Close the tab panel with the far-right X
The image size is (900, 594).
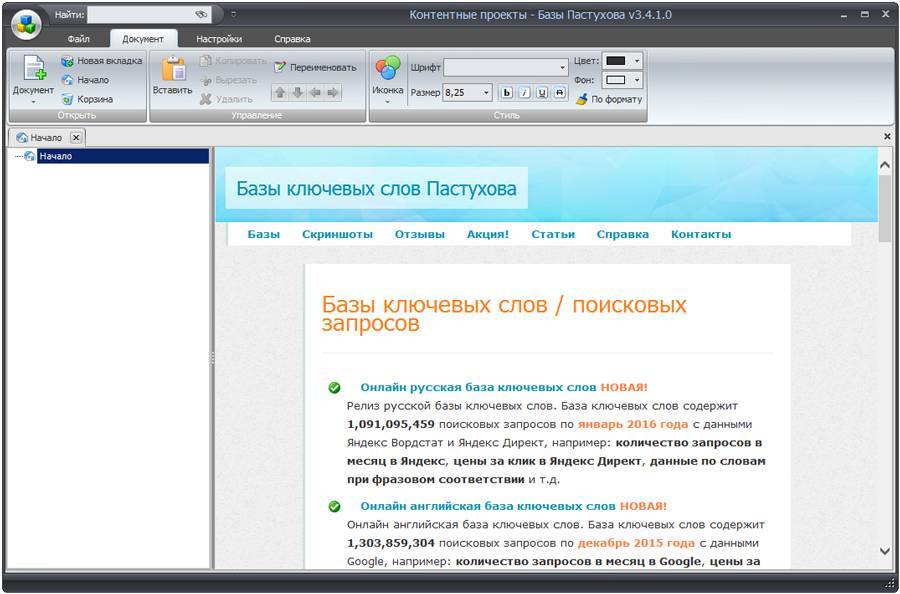tap(887, 137)
